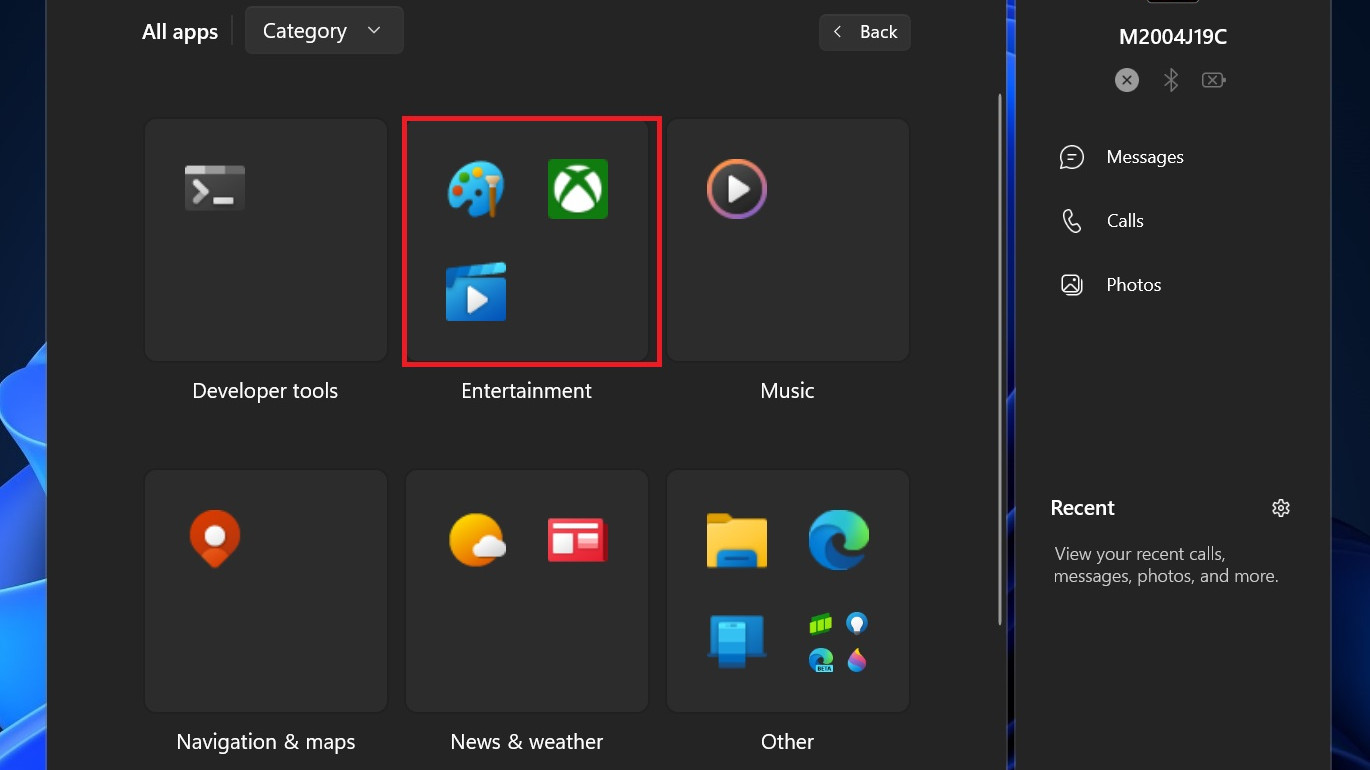Click the Bluetooth status icon

[x=1171, y=80]
